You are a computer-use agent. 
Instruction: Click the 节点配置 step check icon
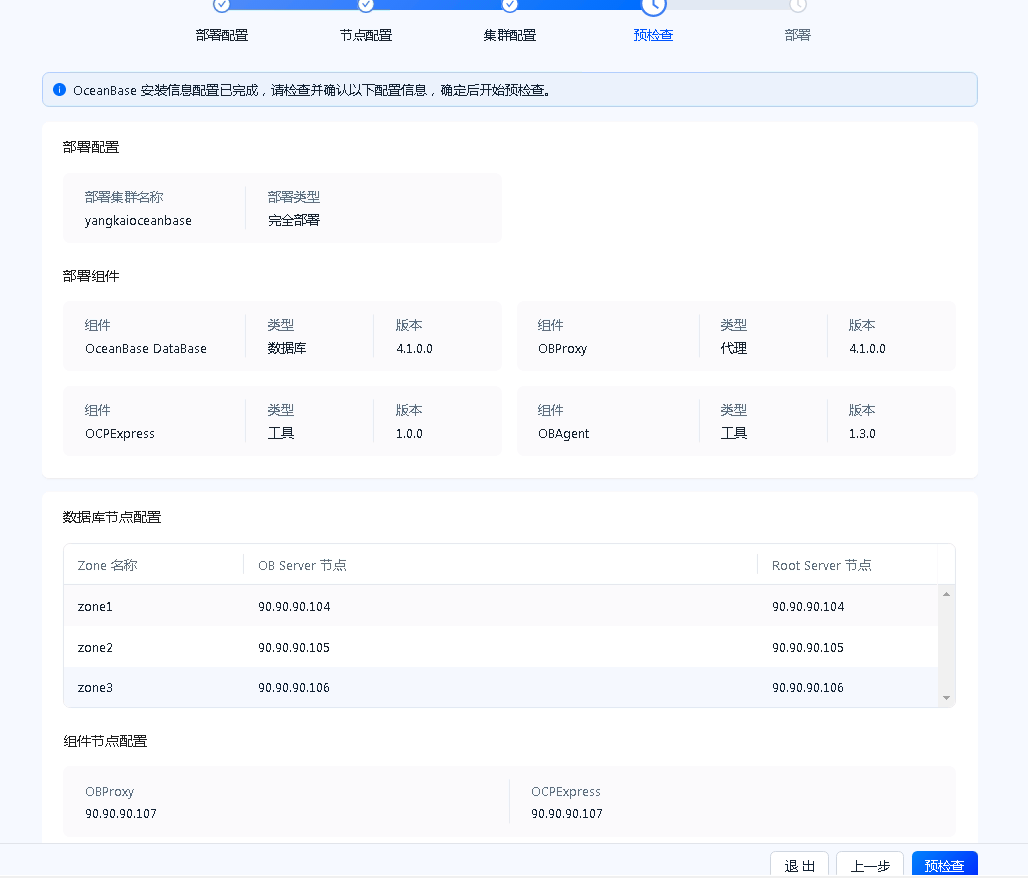pyautogui.click(x=366, y=5)
